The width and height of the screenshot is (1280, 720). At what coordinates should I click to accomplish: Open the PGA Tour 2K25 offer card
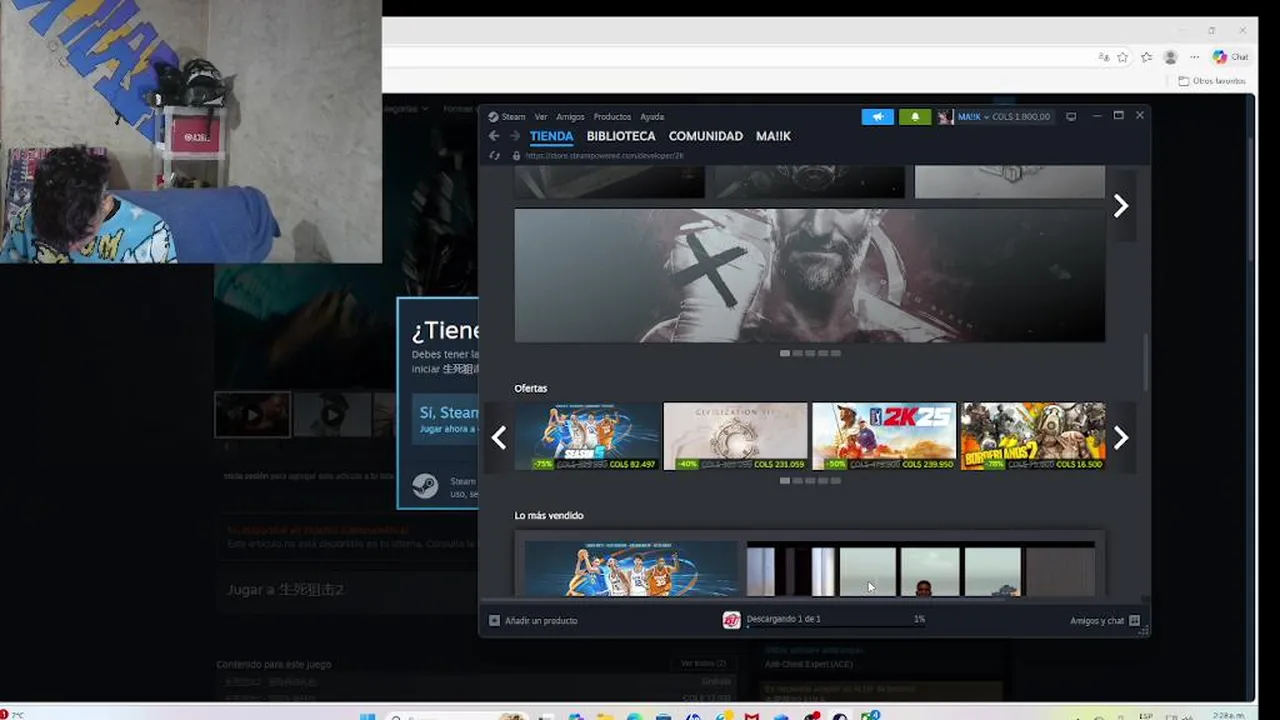pos(884,436)
